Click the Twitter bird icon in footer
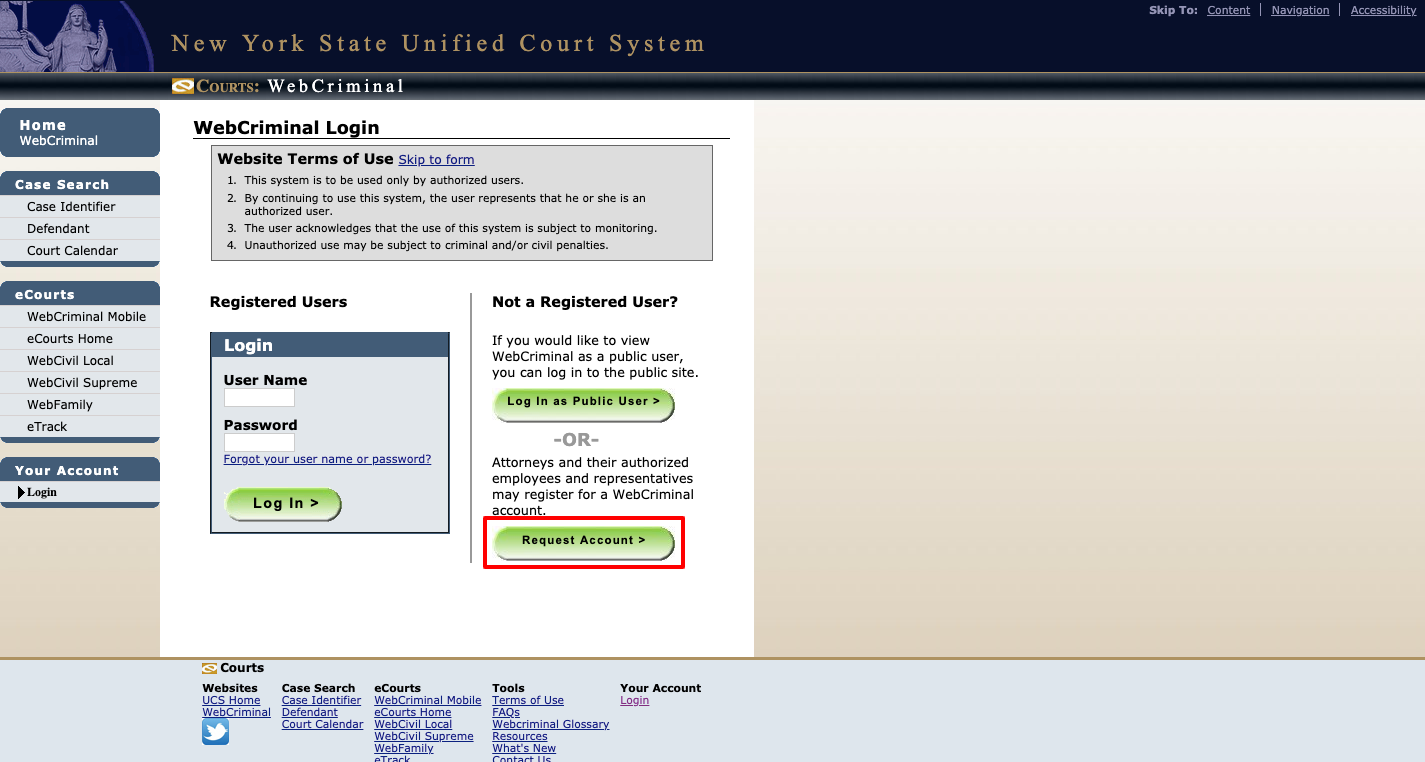 click(x=216, y=732)
